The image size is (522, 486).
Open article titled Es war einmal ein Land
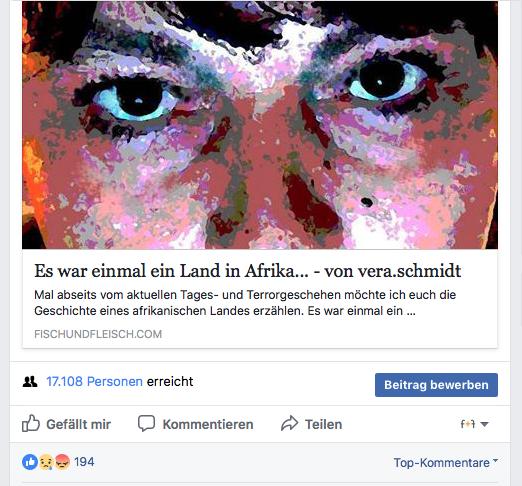tap(247, 271)
